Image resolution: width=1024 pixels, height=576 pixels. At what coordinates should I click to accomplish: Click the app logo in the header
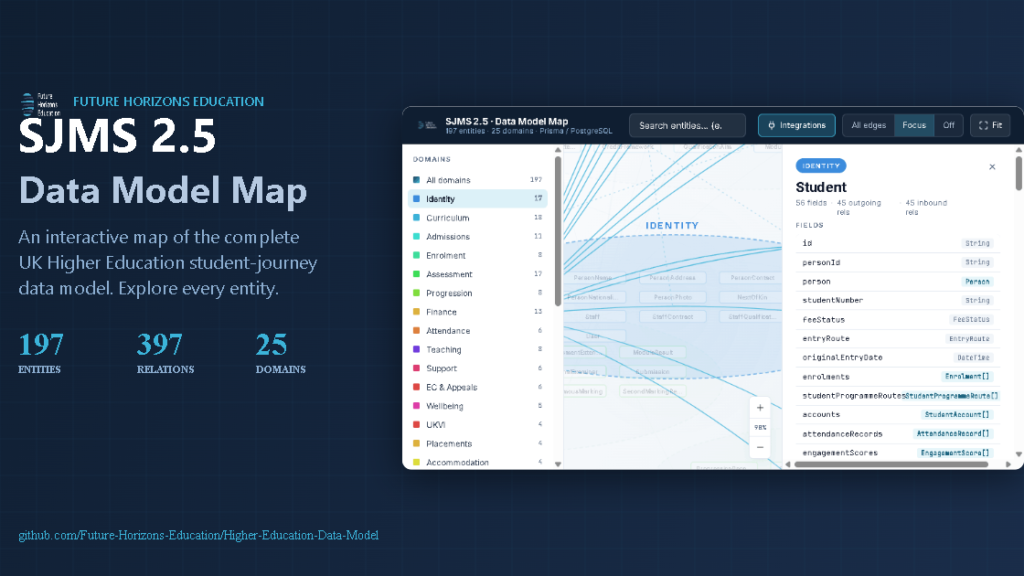[427, 125]
